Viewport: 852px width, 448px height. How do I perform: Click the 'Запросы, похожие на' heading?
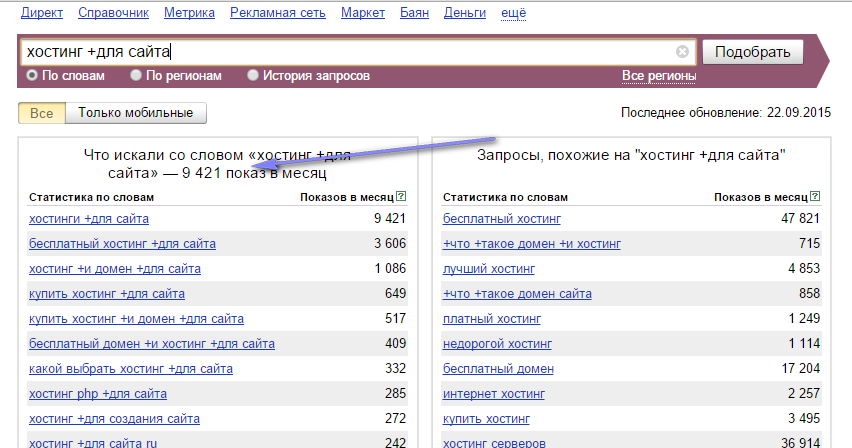pos(631,155)
